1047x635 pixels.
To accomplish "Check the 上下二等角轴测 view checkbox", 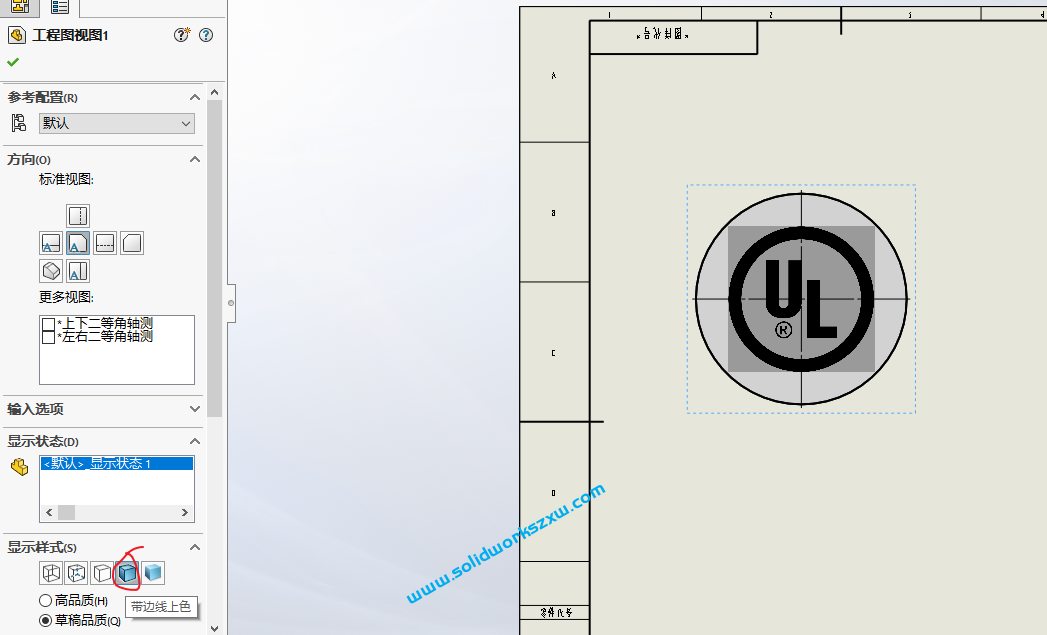I will [48, 324].
